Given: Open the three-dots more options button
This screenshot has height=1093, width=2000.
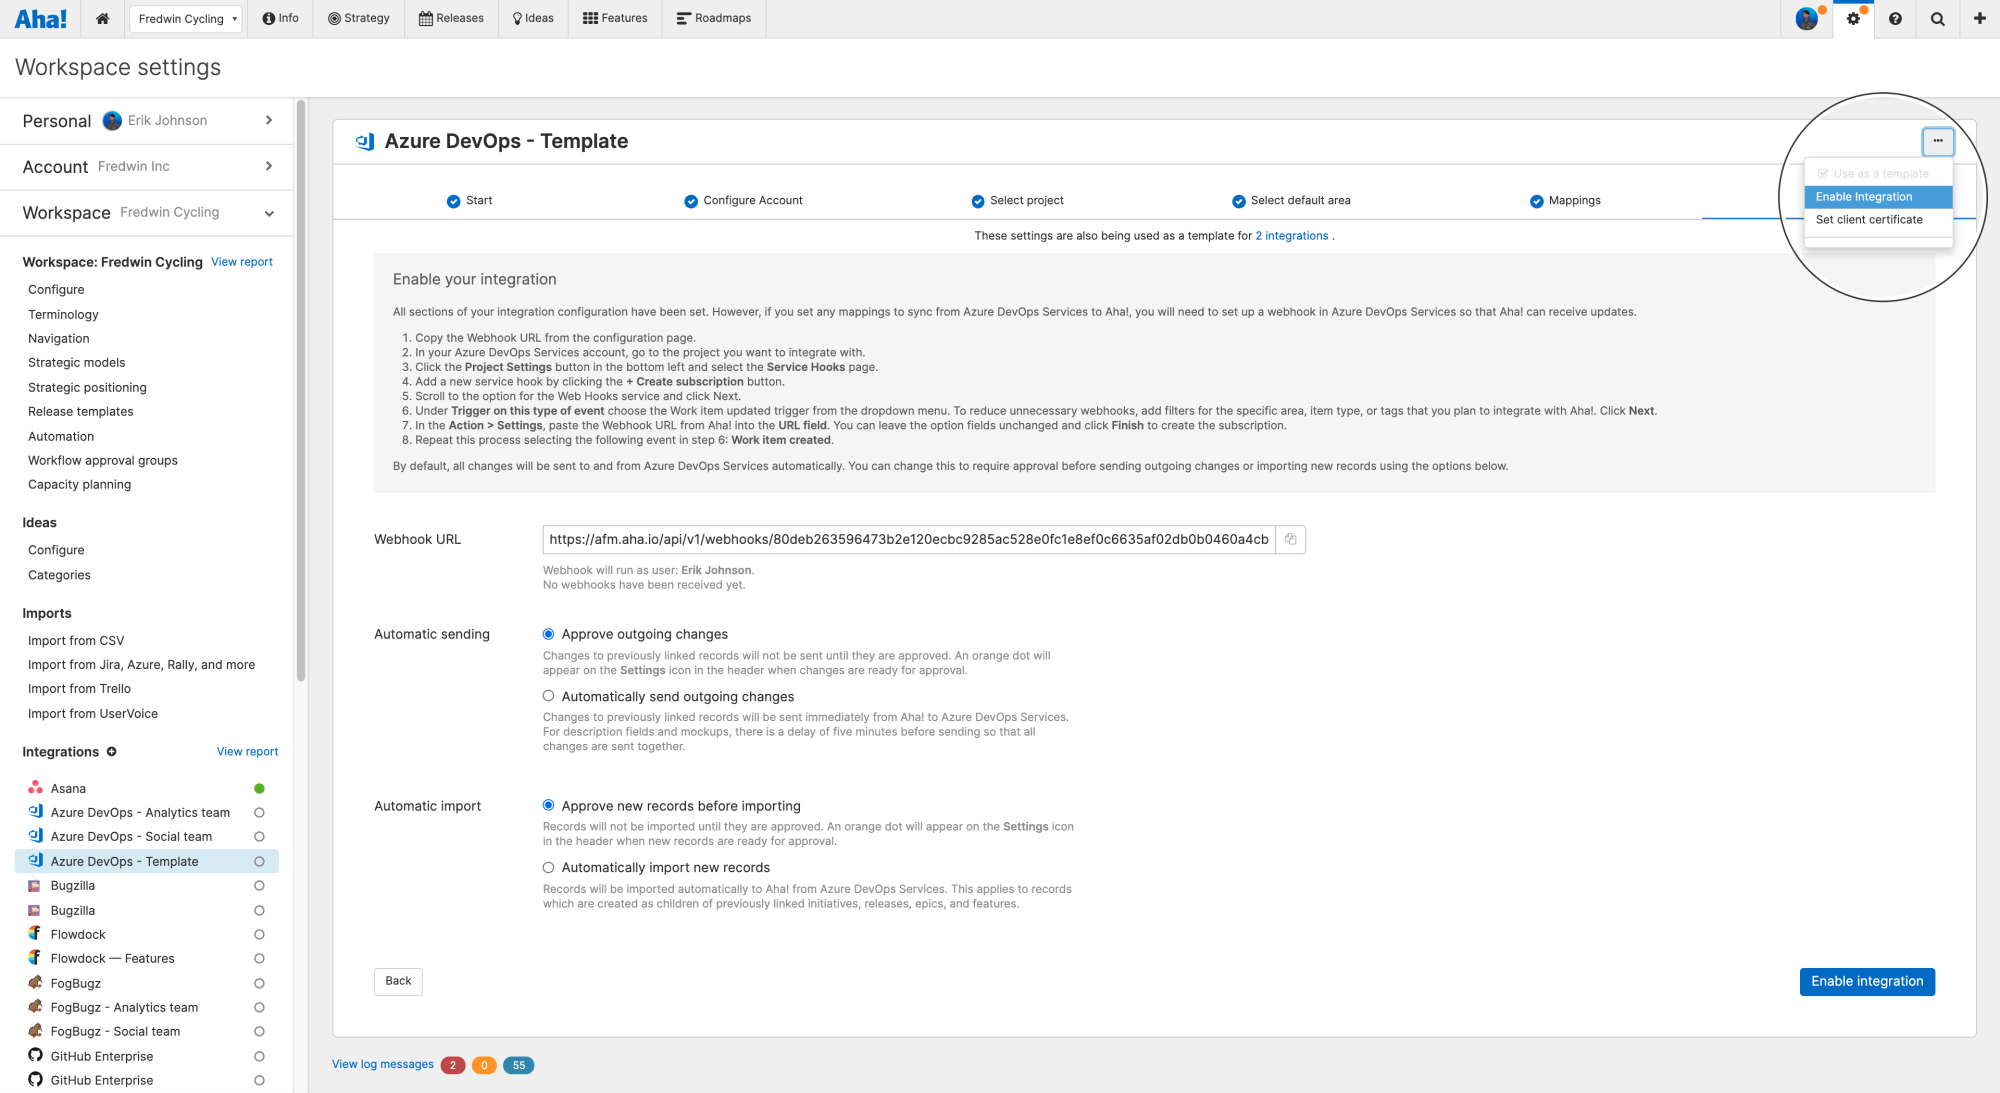Looking at the screenshot, I should (x=1937, y=141).
